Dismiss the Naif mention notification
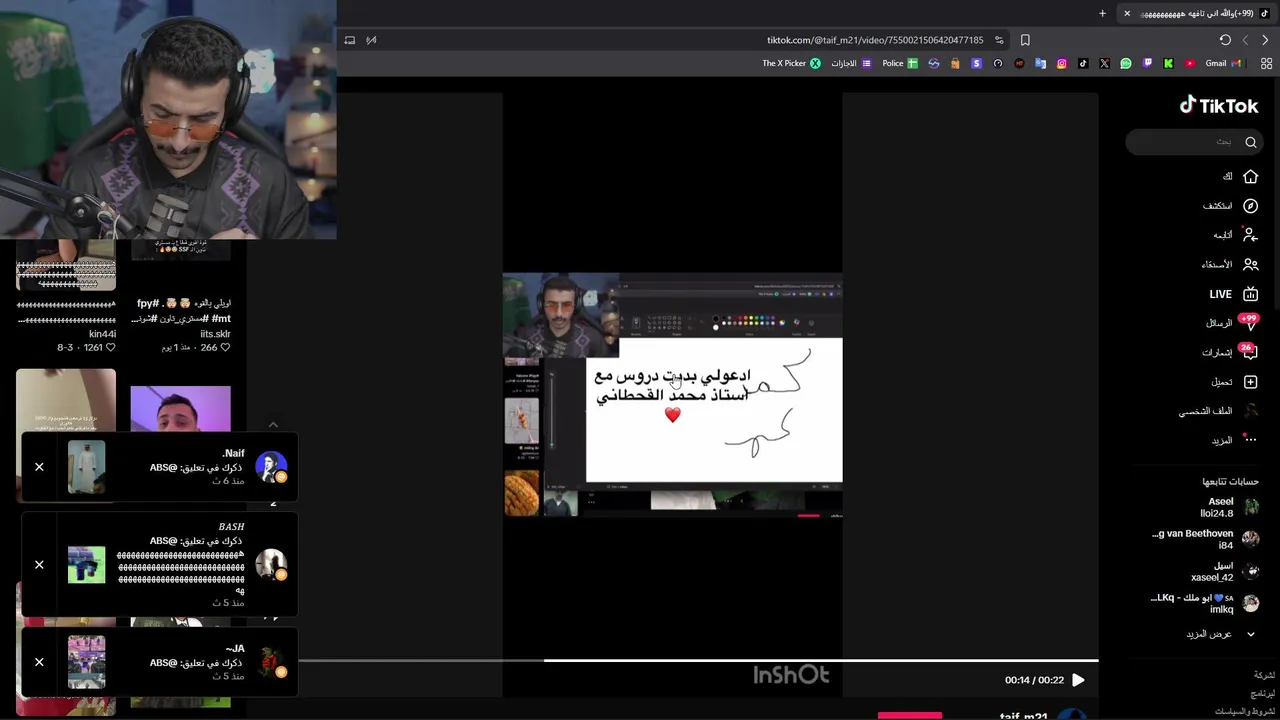This screenshot has height=720, width=1280. (x=39, y=467)
